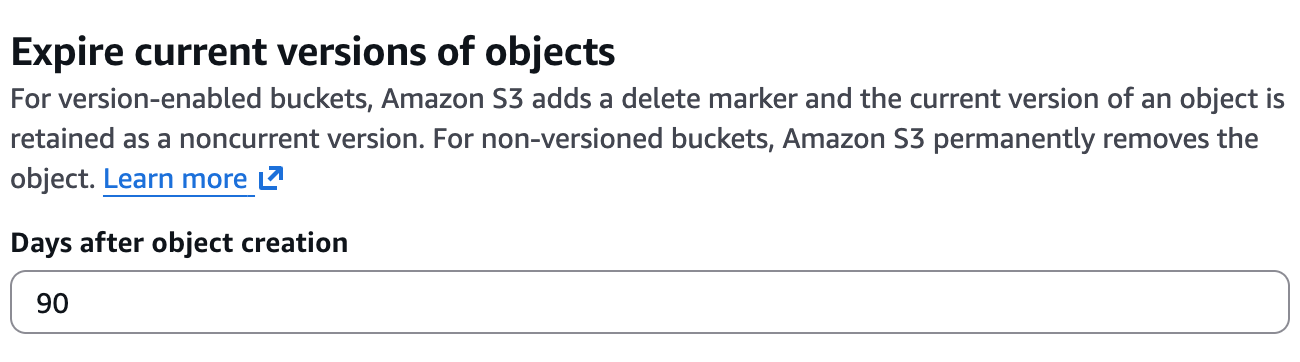Image resolution: width=1300 pixels, height=362 pixels.
Task: Open the external link icon beside Learn more
Action: (x=270, y=180)
